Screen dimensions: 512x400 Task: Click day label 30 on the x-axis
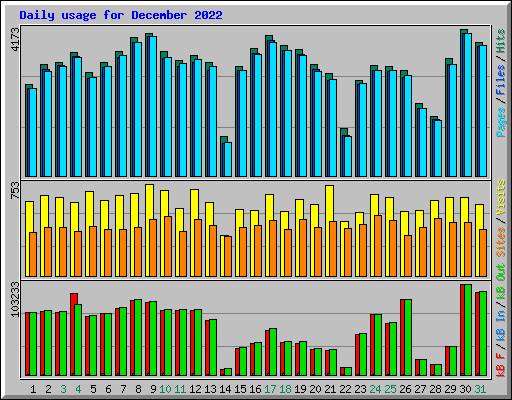465,389
